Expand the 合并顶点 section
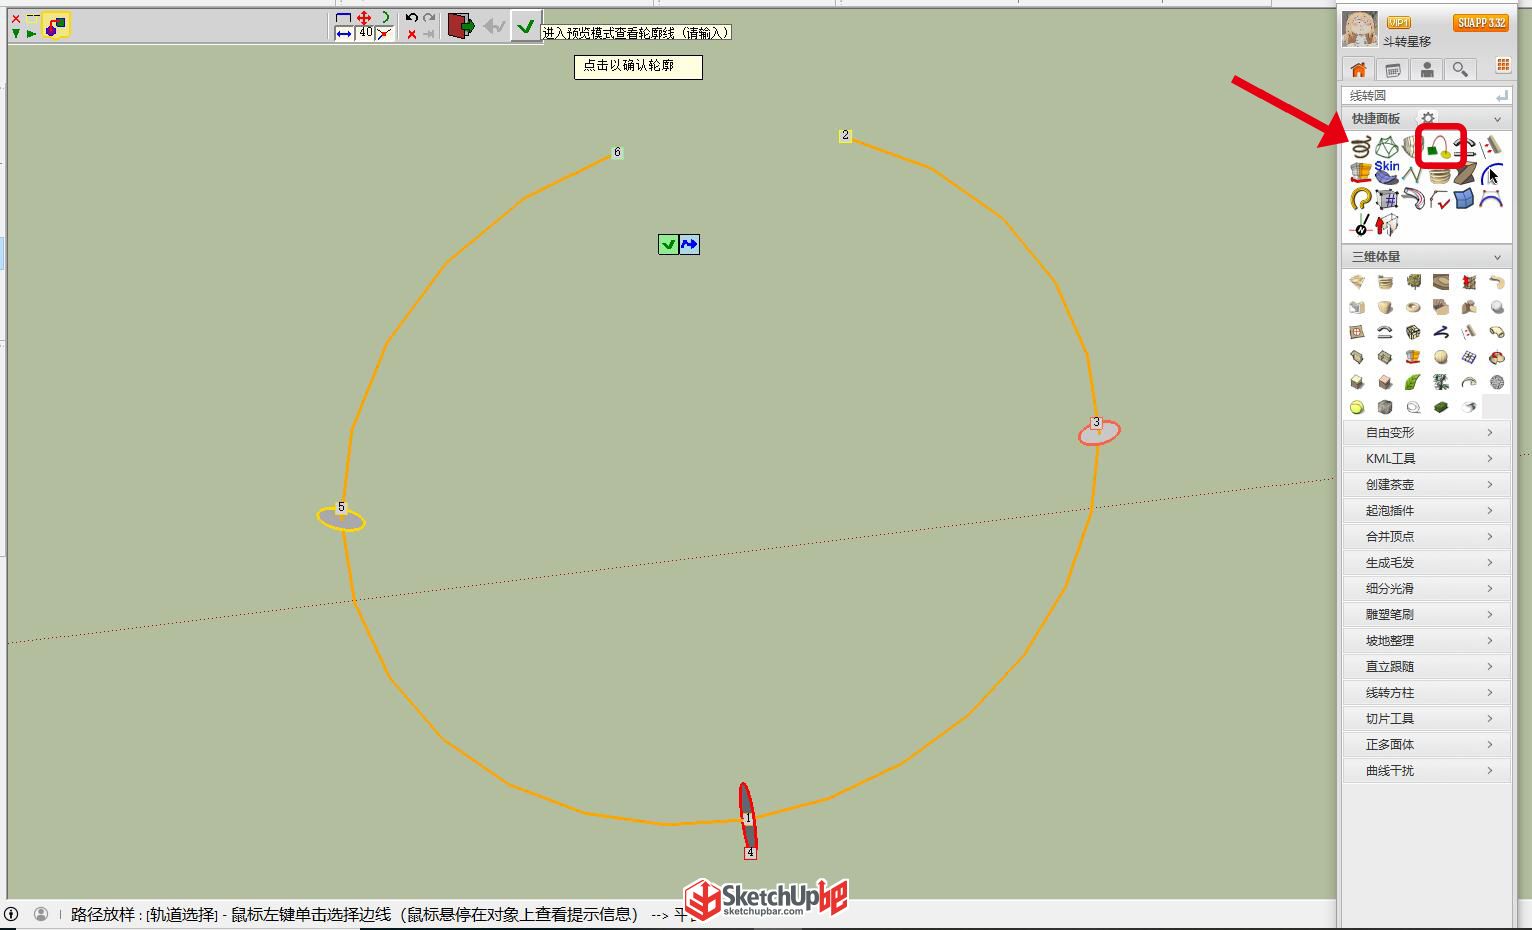This screenshot has height=930, width=1532. (1426, 536)
